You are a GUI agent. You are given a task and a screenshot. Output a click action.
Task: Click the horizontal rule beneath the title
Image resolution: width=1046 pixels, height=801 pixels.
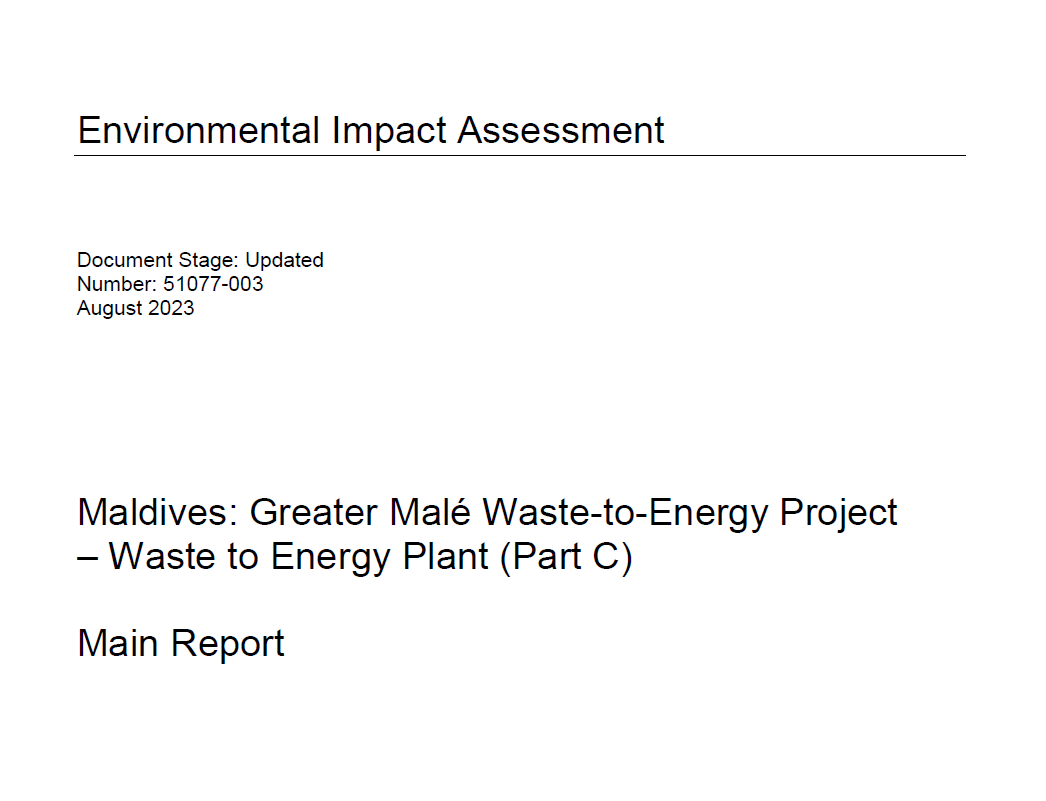(520, 156)
